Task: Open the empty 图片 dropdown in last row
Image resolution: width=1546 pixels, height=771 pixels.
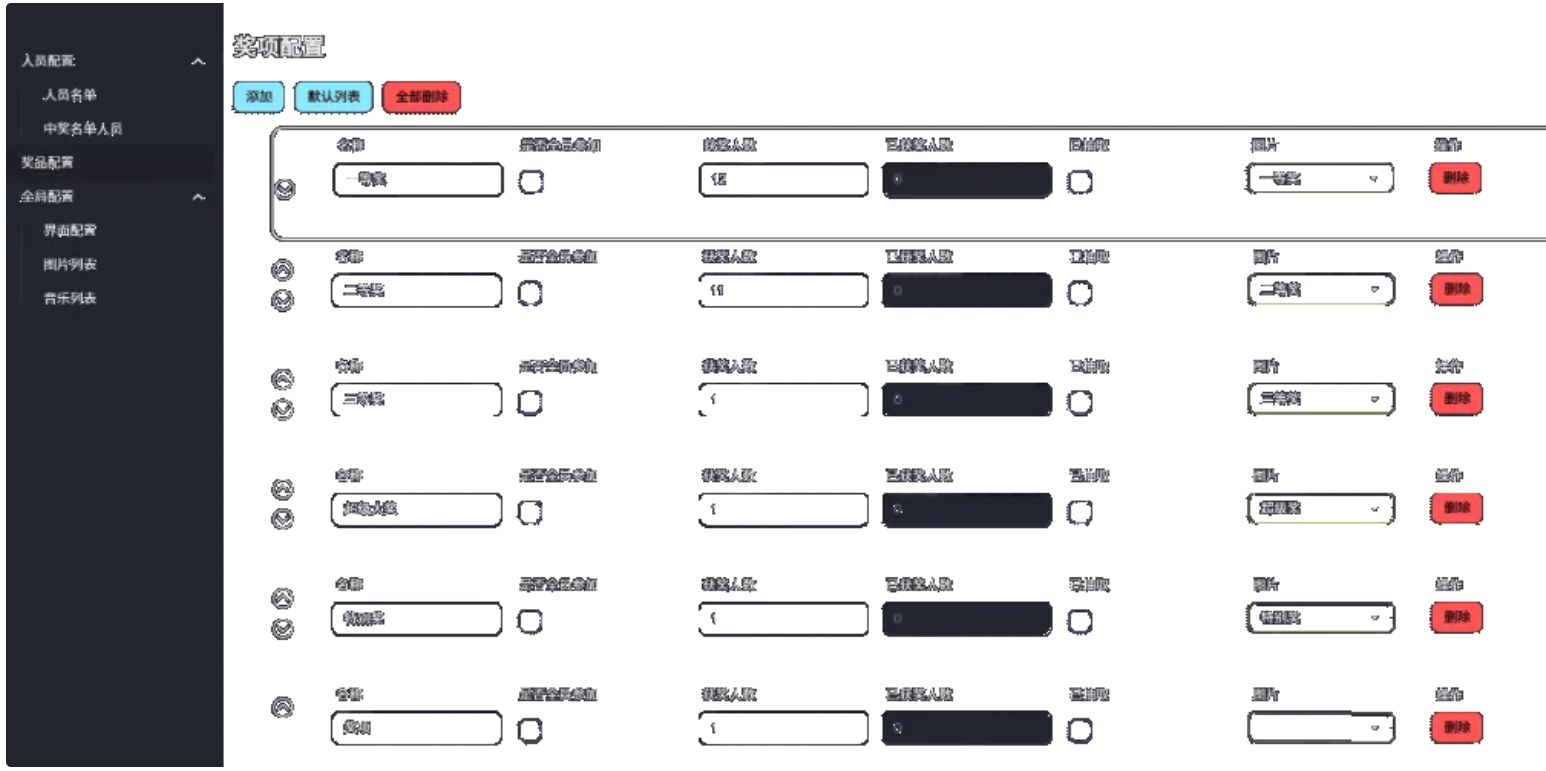Action: 1320,729
